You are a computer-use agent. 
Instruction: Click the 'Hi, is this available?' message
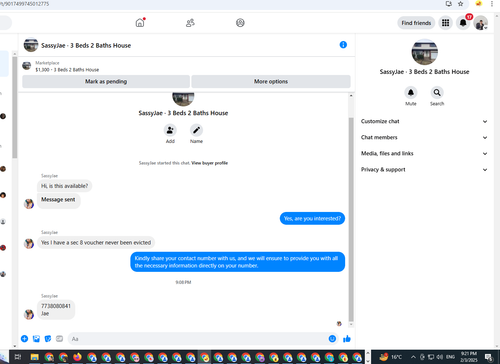[64, 186]
